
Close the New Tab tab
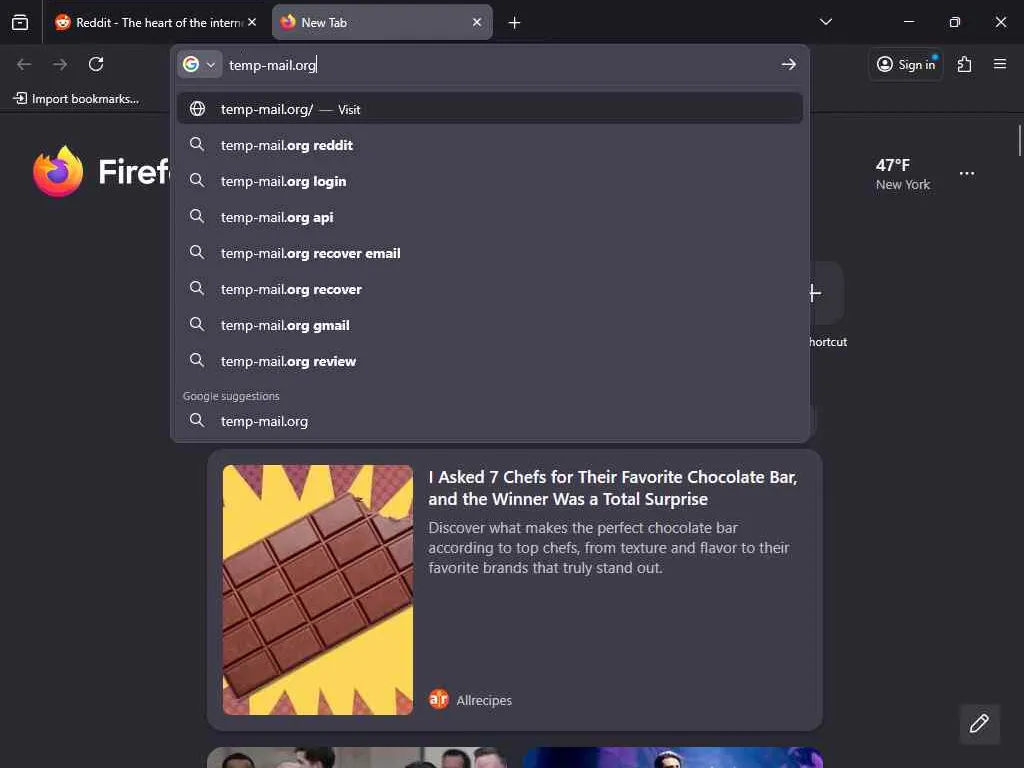pyautogui.click(x=477, y=22)
